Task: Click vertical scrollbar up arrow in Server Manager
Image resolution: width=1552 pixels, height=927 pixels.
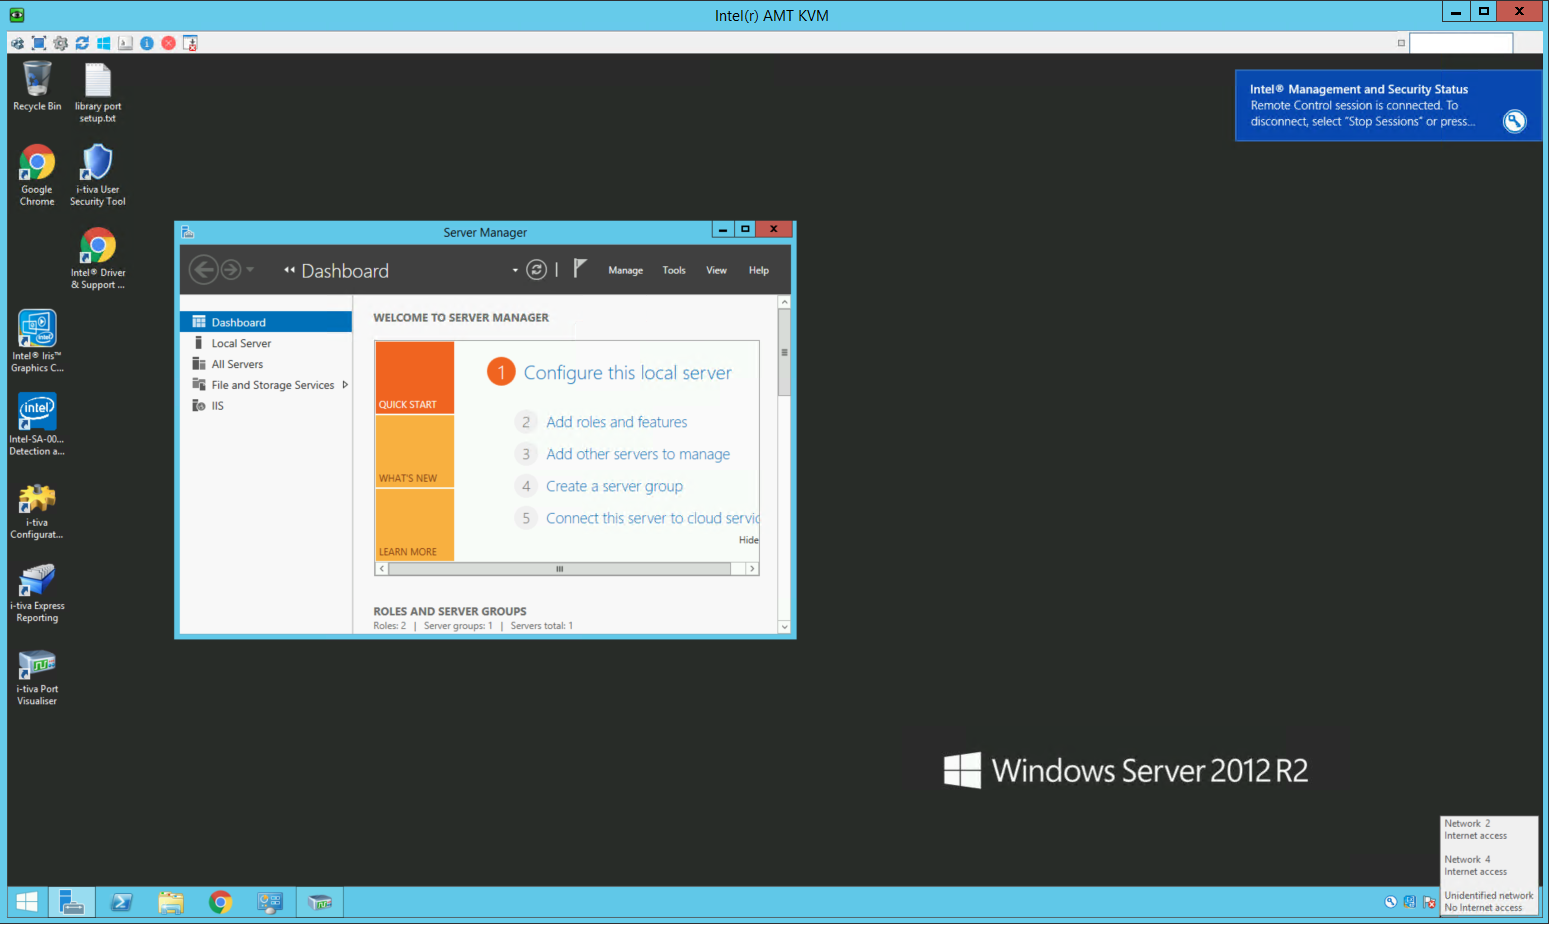Action: coord(784,302)
